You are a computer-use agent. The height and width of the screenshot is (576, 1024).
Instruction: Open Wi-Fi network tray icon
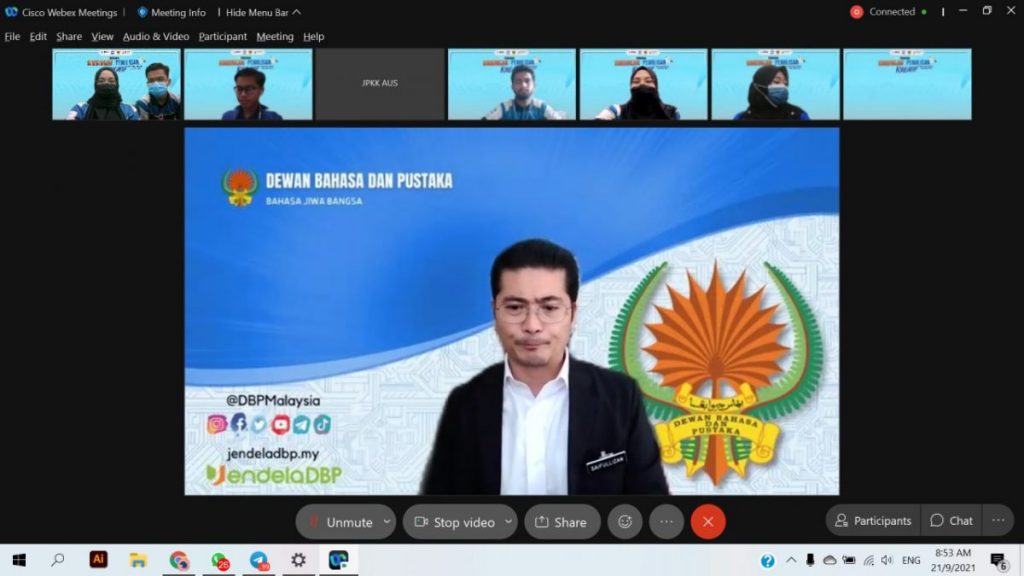click(x=869, y=560)
